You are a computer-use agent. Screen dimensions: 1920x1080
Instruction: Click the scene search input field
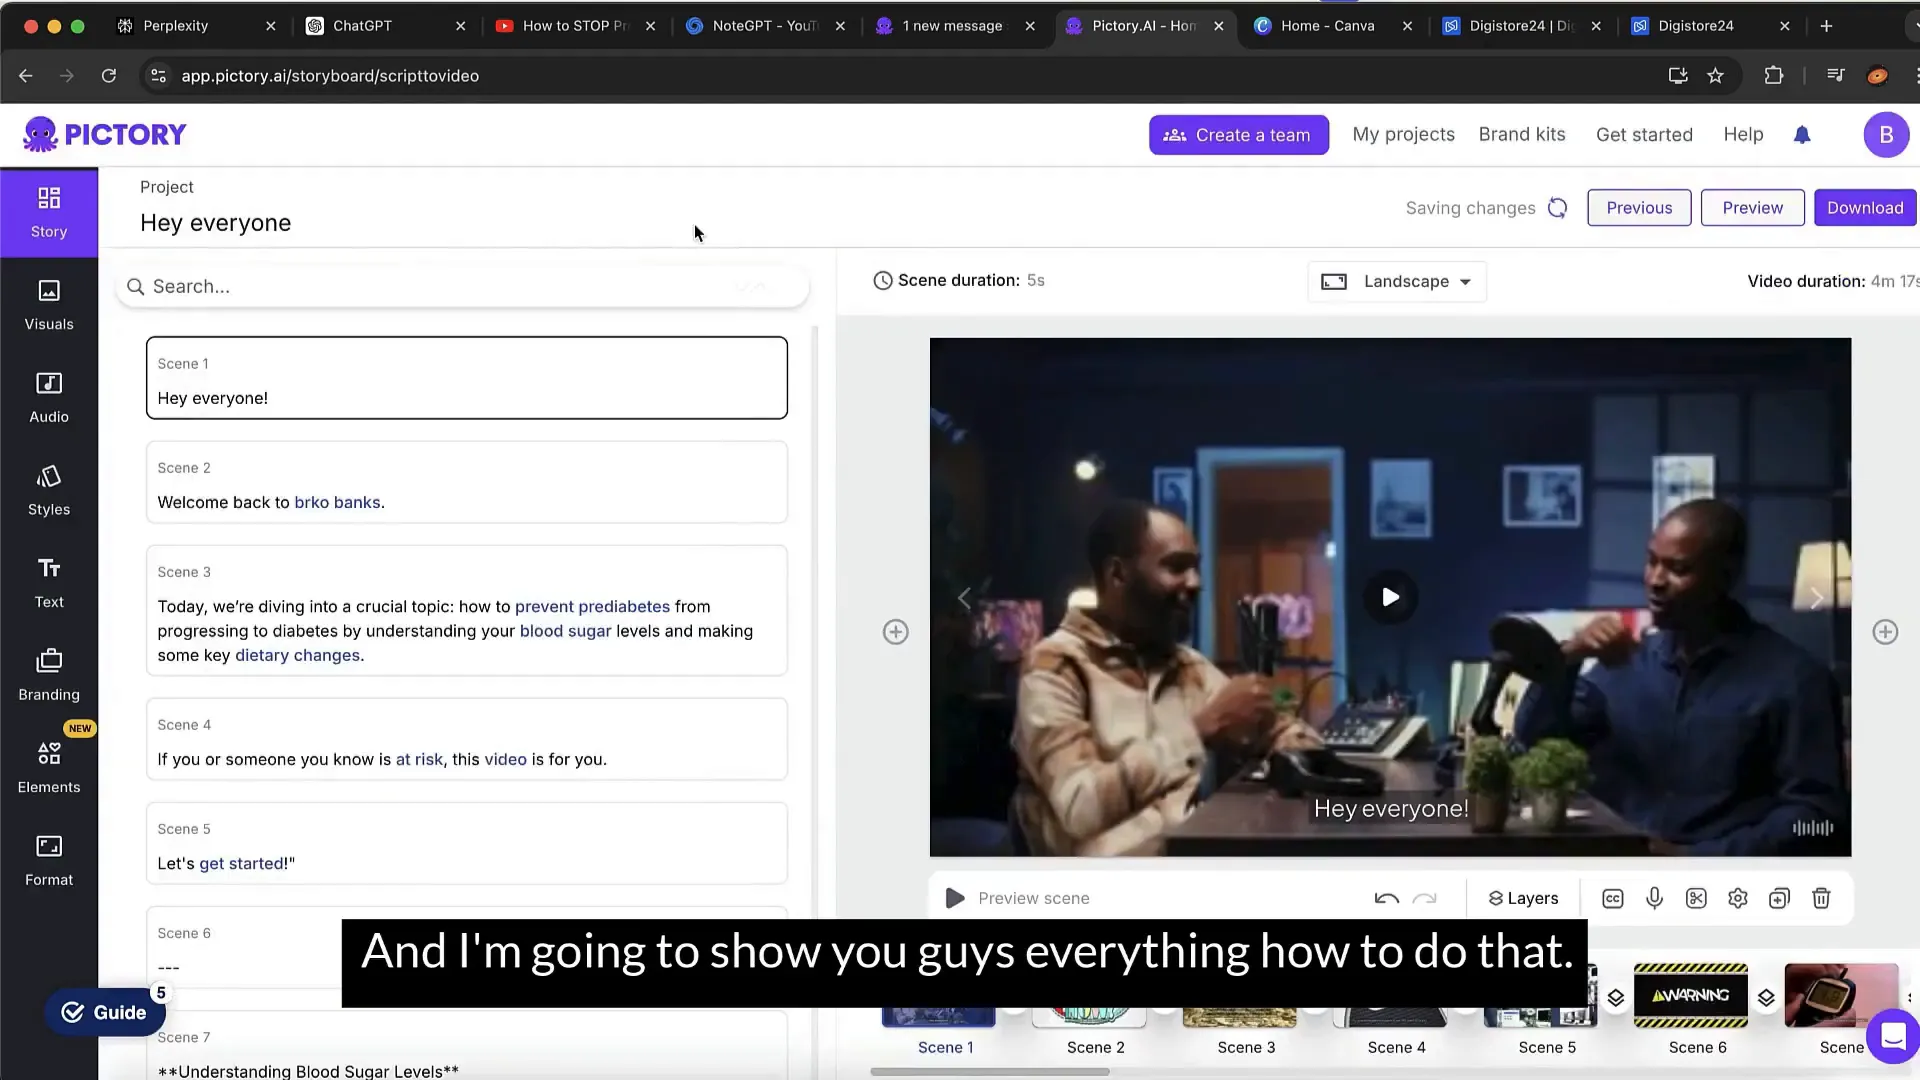(462, 286)
